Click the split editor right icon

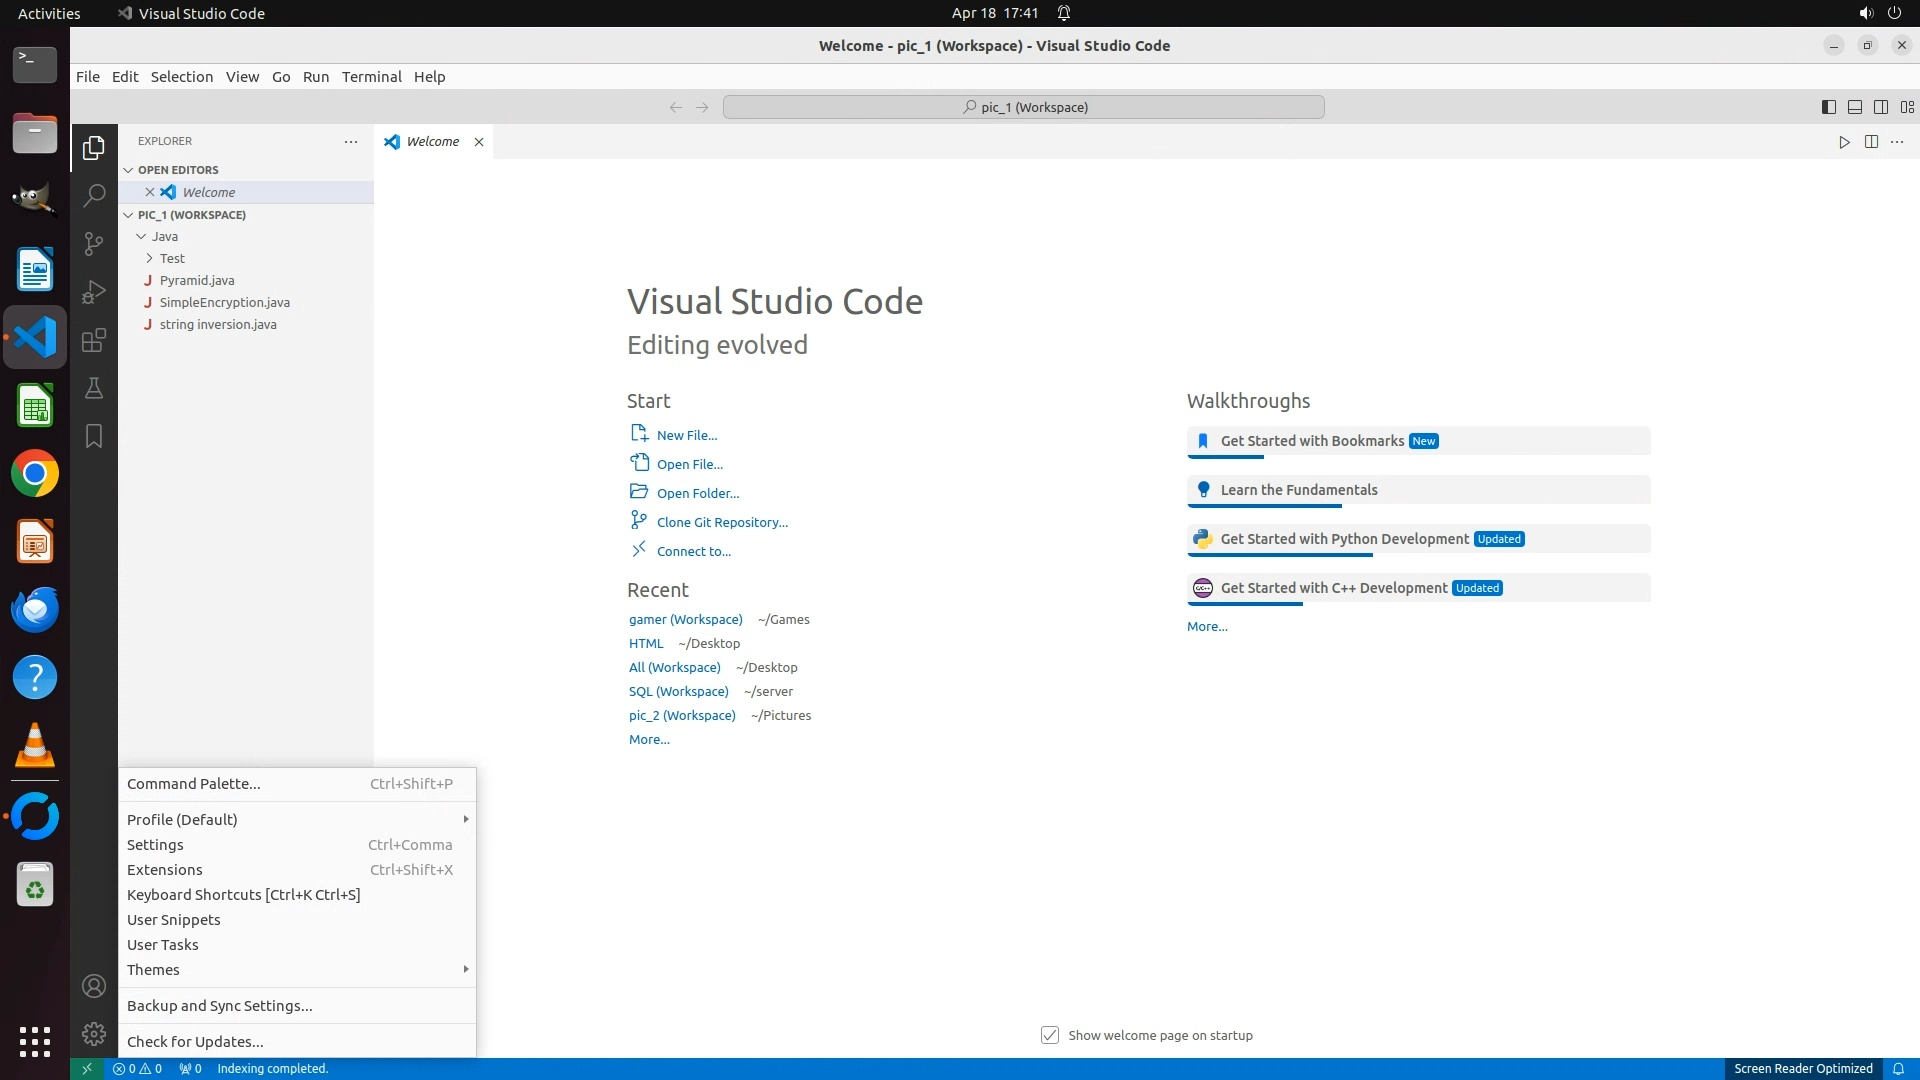1871,142
